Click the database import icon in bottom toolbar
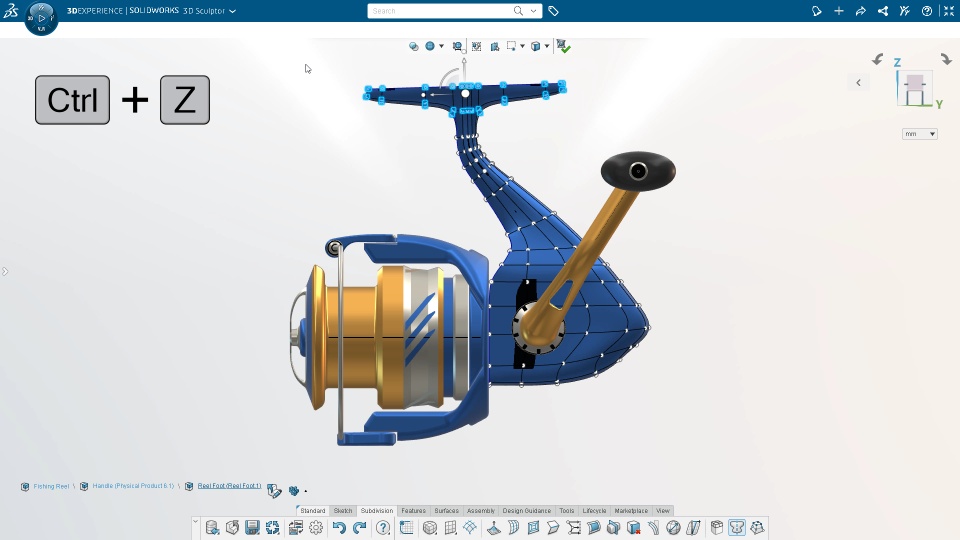 [212, 527]
